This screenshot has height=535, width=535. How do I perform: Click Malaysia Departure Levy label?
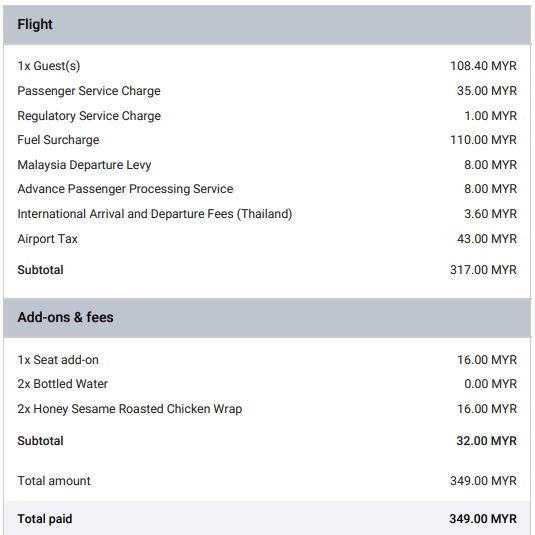click(x=84, y=165)
